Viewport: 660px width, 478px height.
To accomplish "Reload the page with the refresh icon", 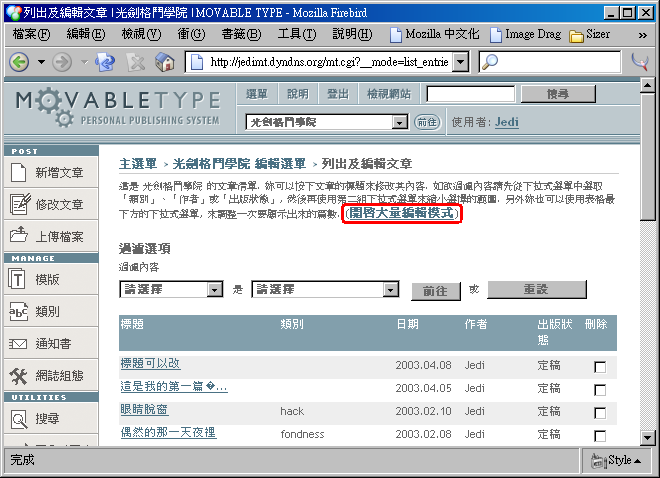I will (x=105, y=62).
